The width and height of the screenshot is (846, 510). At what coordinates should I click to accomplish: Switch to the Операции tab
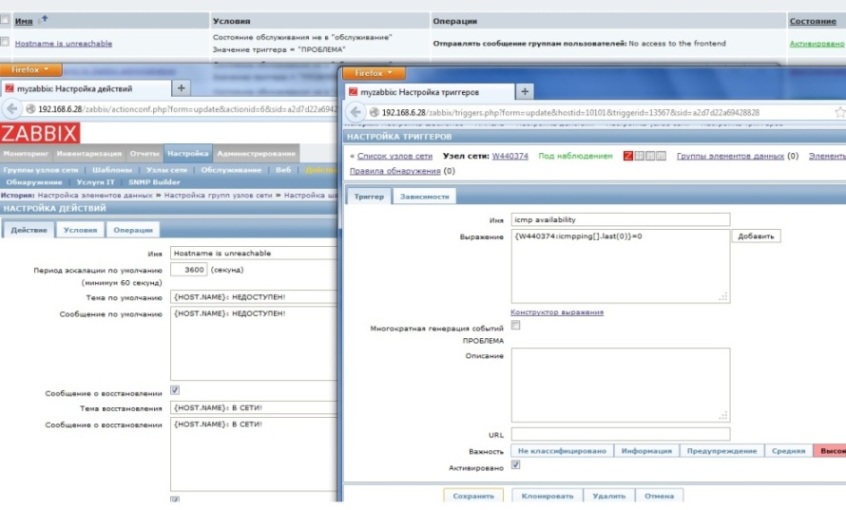point(133,230)
